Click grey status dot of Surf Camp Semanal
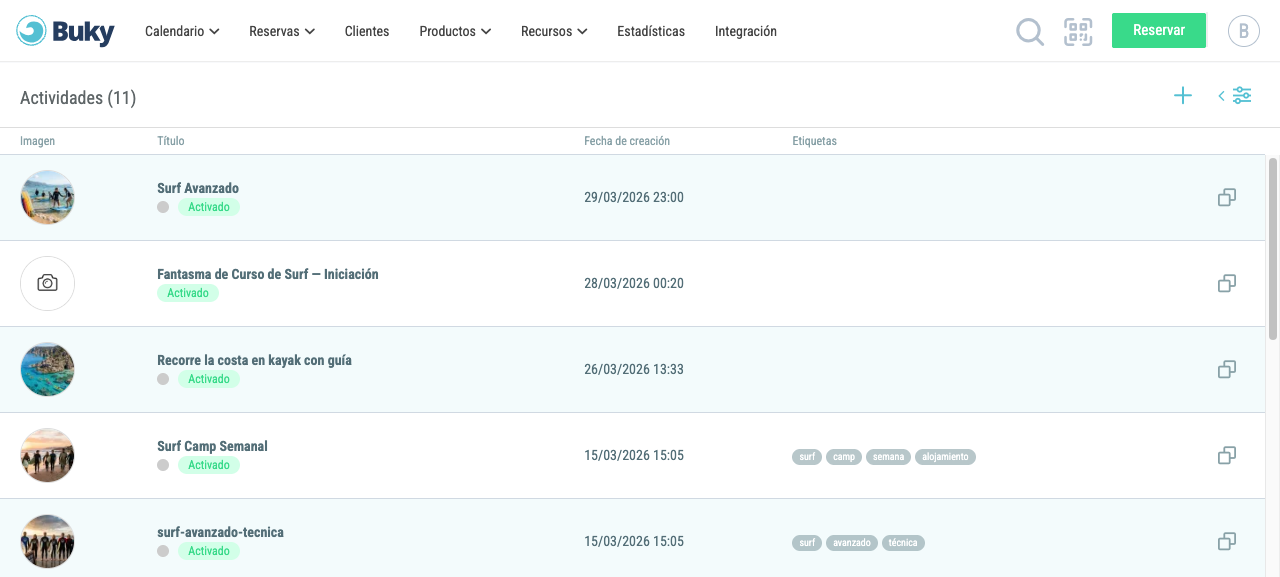Image resolution: width=1280 pixels, height=577 pixels. click(163, 465)
